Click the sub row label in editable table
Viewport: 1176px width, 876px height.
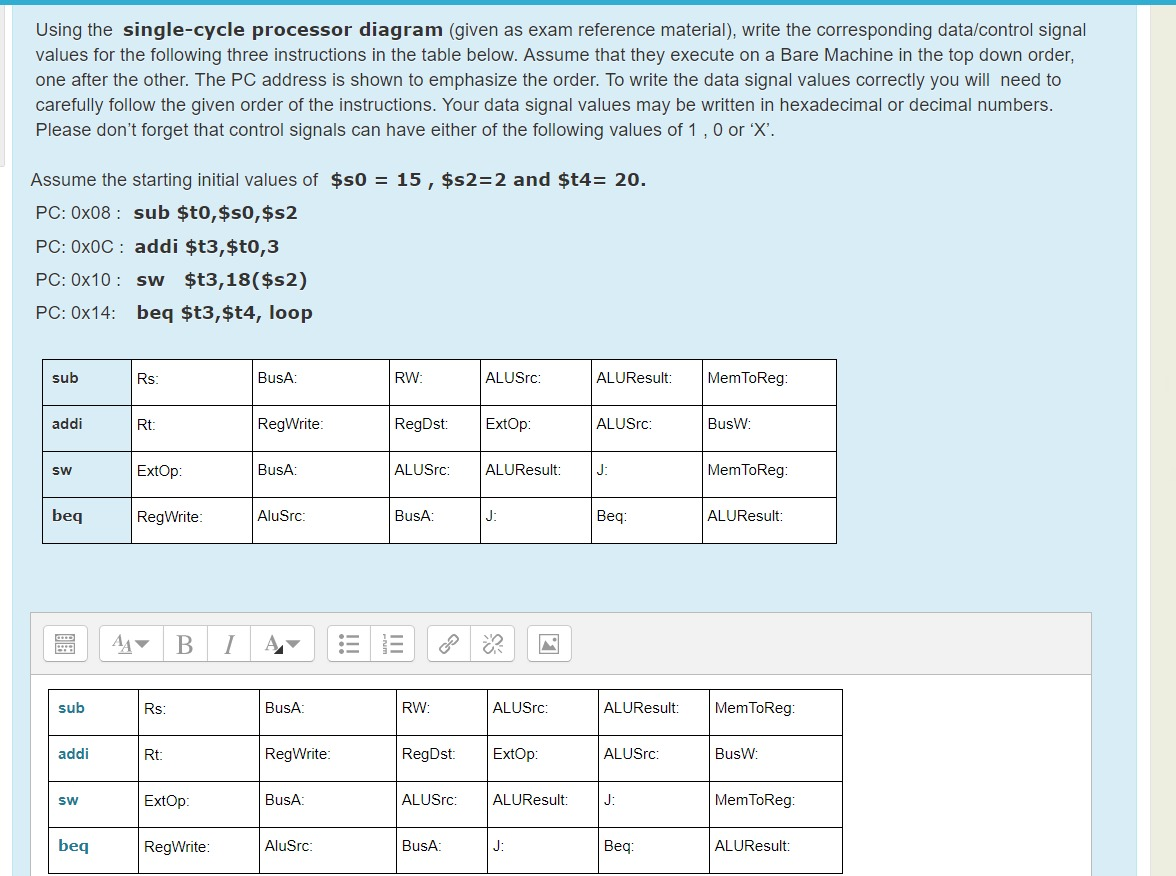[x=70, y=707]
